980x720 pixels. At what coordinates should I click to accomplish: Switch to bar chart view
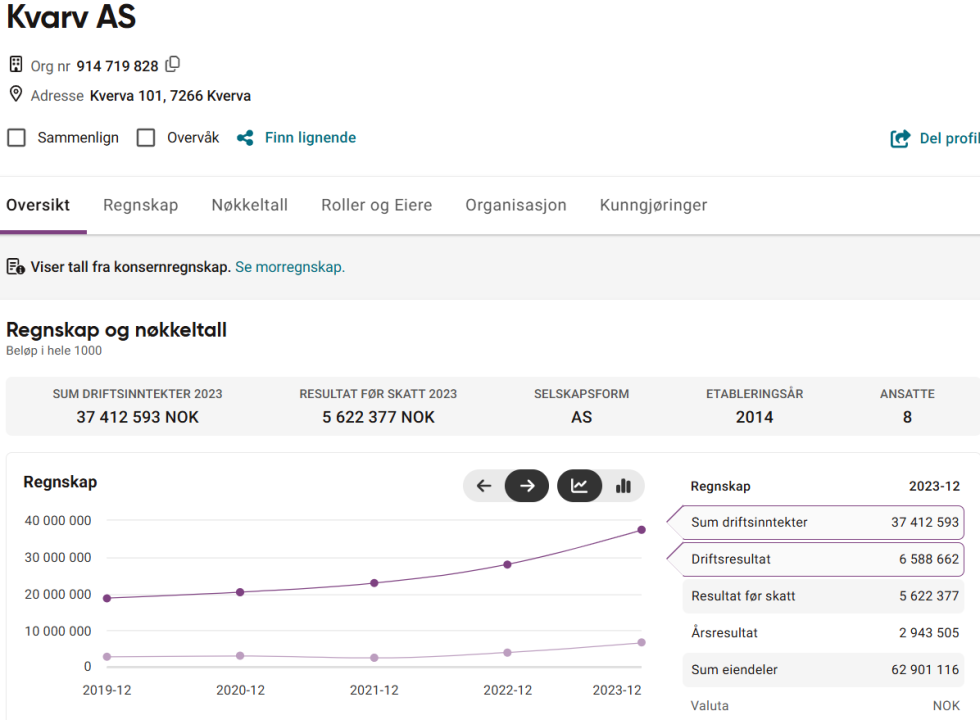click(x=623, y=486)
